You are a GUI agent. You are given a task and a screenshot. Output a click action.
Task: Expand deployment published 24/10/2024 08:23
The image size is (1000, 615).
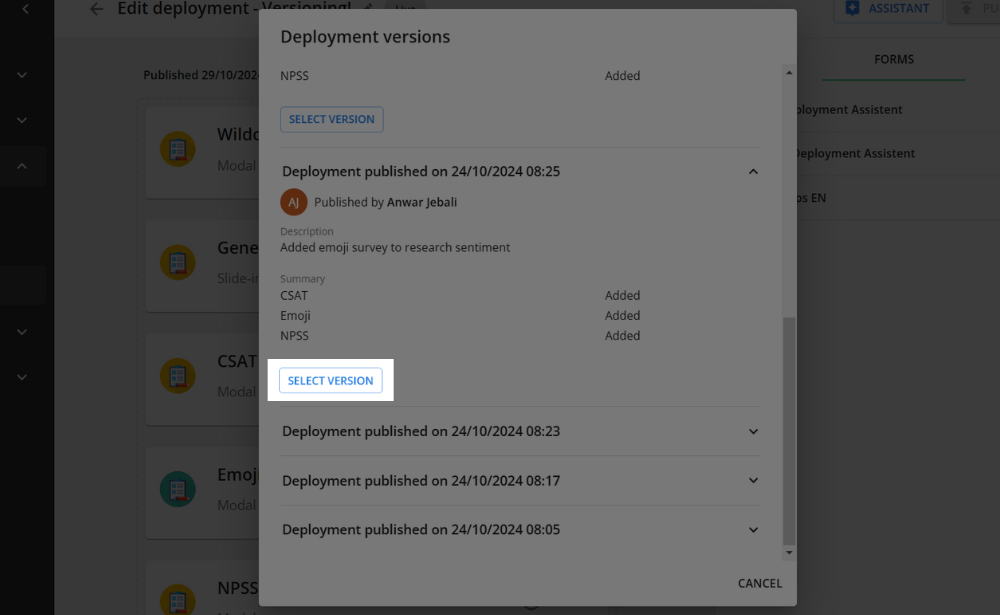pos(753,432)
